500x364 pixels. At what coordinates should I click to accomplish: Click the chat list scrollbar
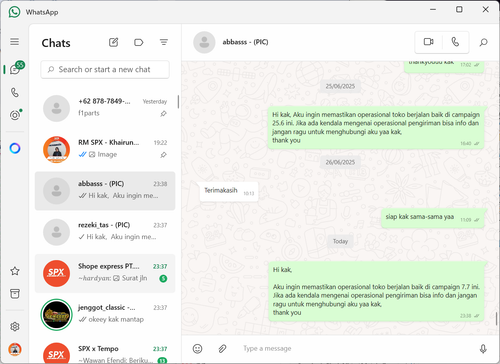tap(178, 102)
